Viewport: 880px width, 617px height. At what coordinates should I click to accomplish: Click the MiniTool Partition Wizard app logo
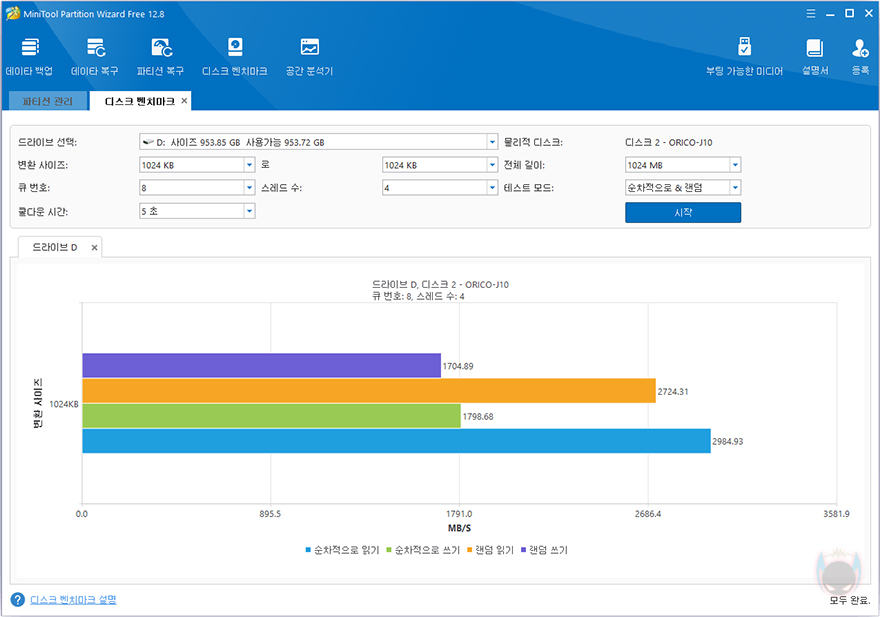point(12,13)
